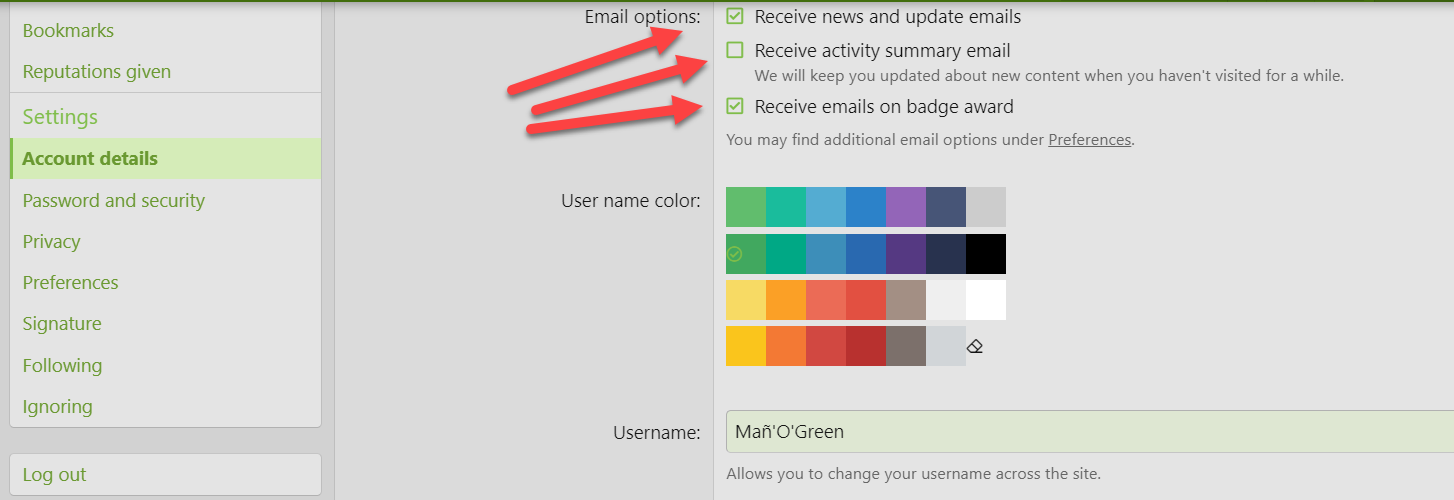Enable Receive activity summary email checkbox
Viewport: 1454px width, 500px height.
click(735, 50)
